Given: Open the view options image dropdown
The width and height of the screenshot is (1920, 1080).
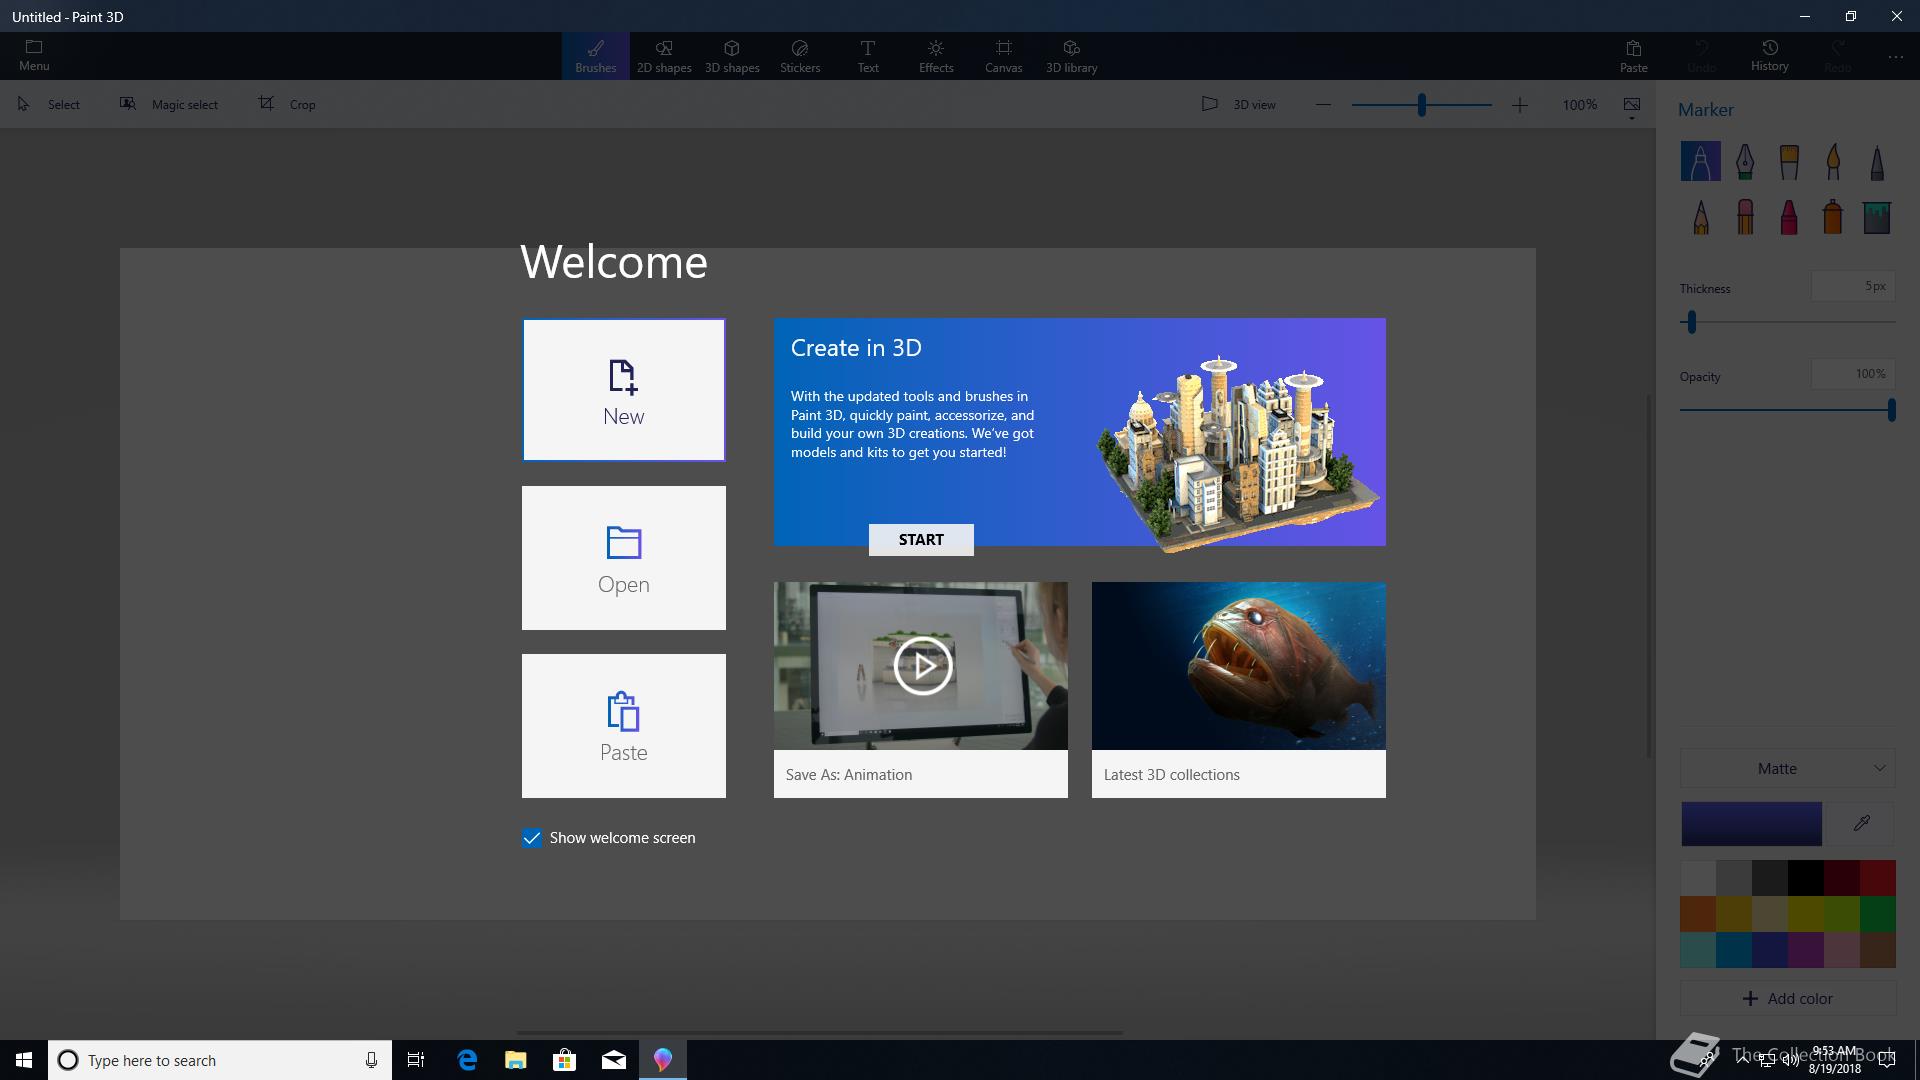Looking at the screenshot, I should [x=1631, y=106].
